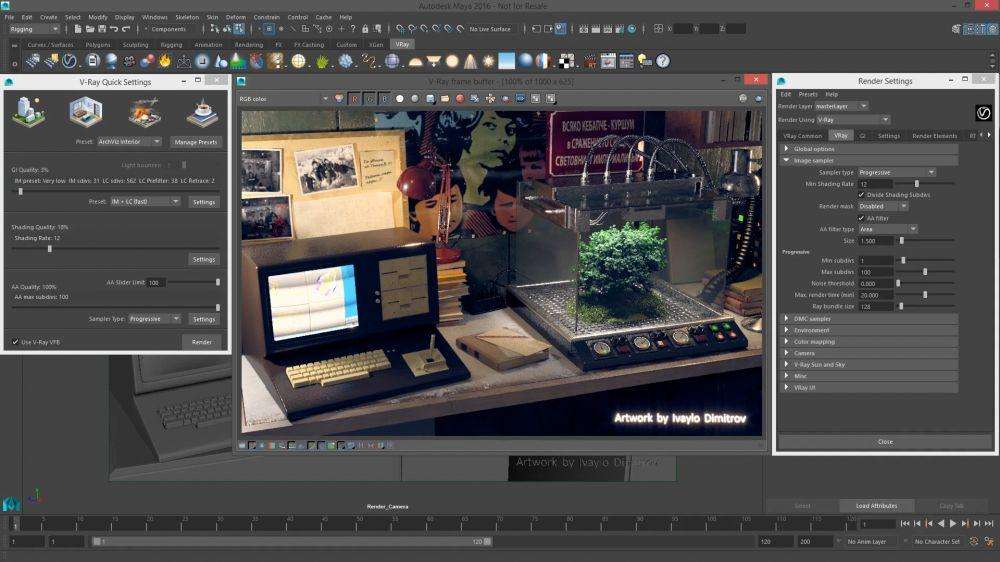Click the Render button
Screen dimensions: 1000x562
(x=202, y=342)
